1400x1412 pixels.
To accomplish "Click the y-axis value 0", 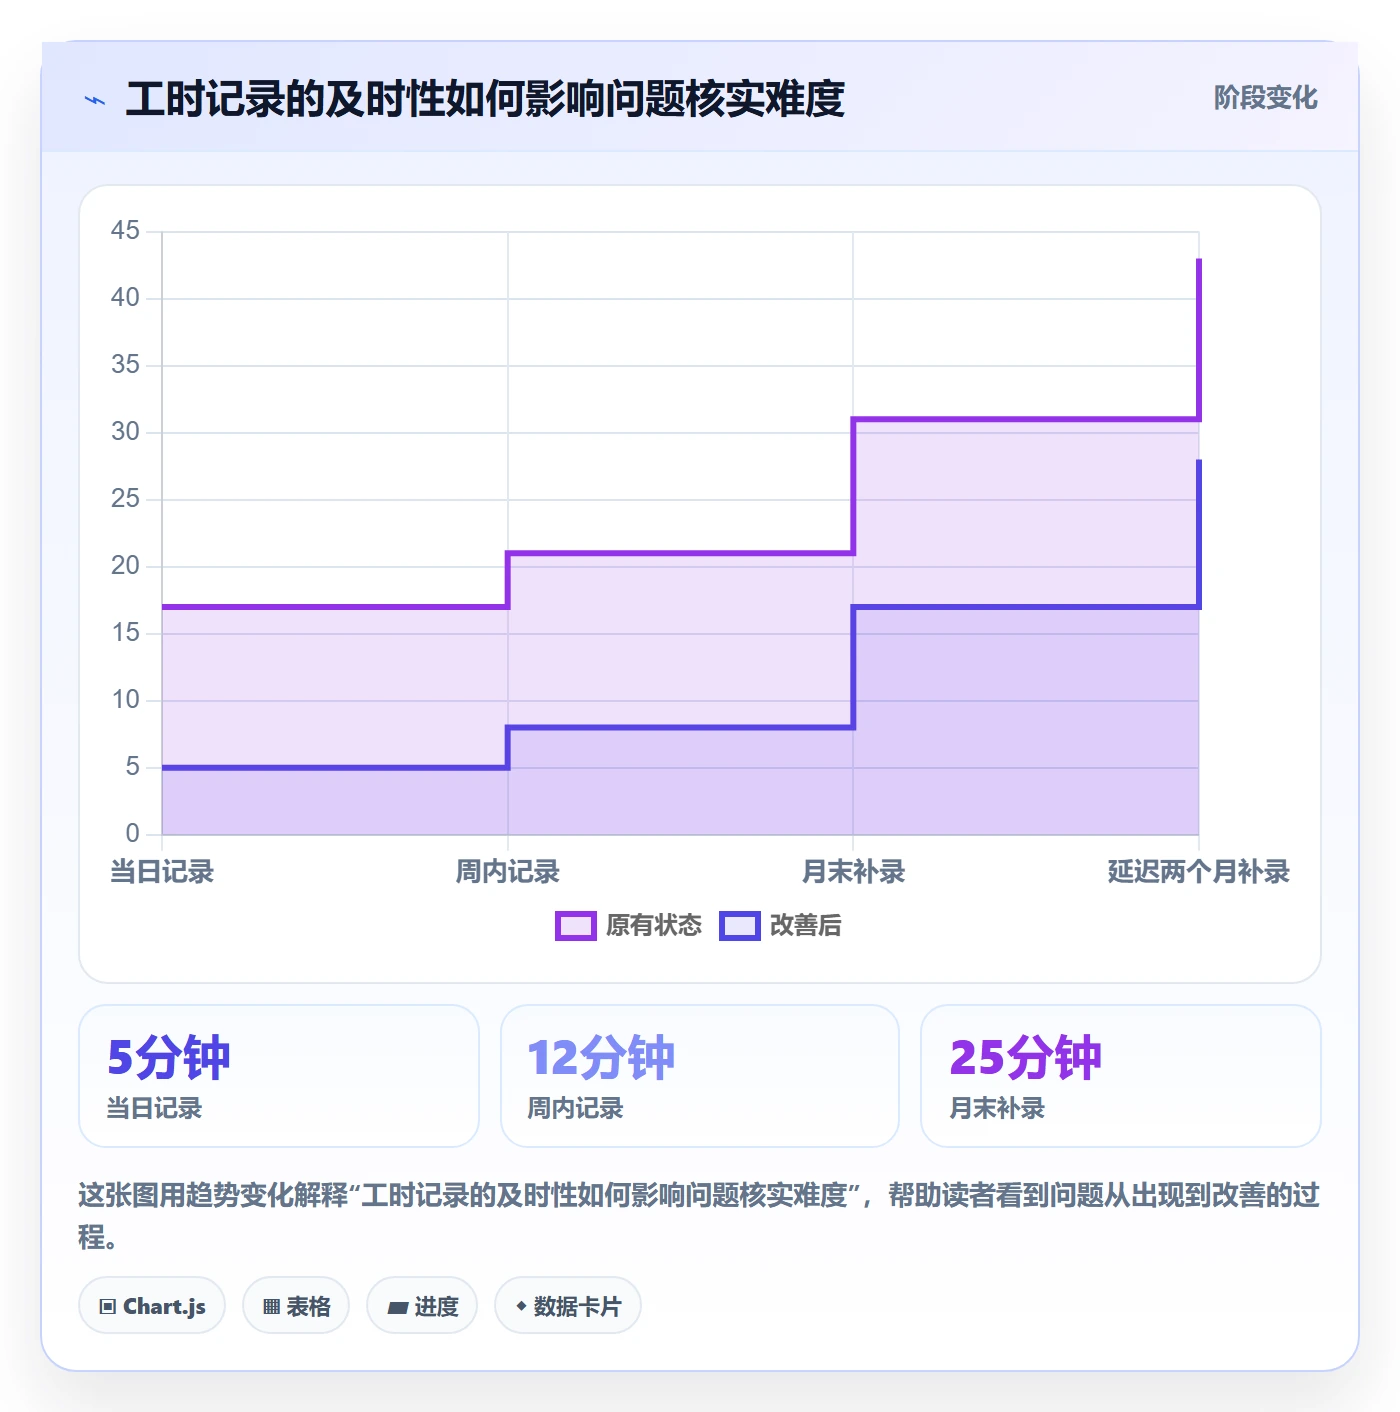I will click(x=132, y=833).
